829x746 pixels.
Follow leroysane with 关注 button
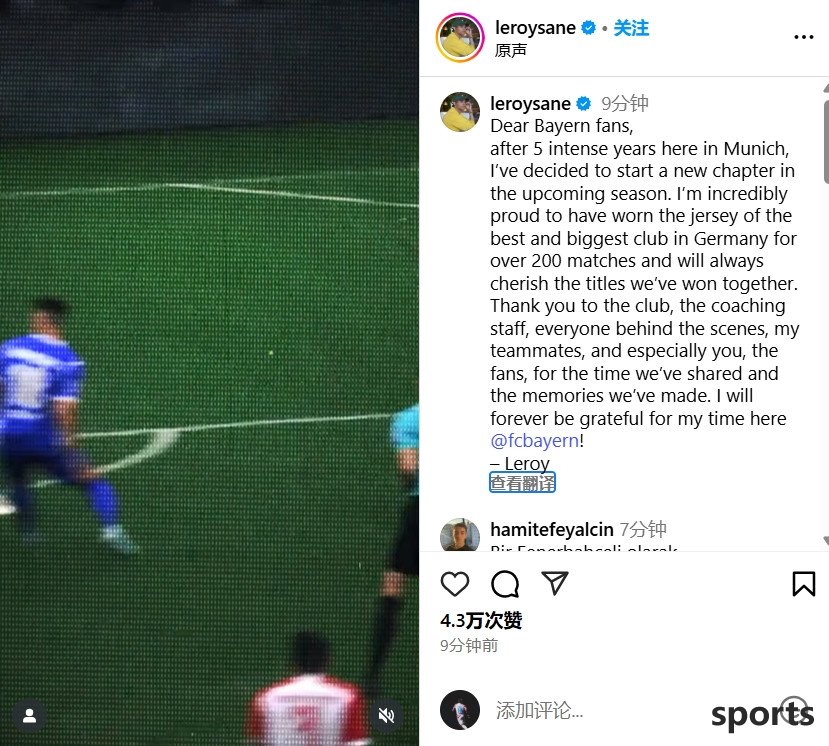pos(631,27)
